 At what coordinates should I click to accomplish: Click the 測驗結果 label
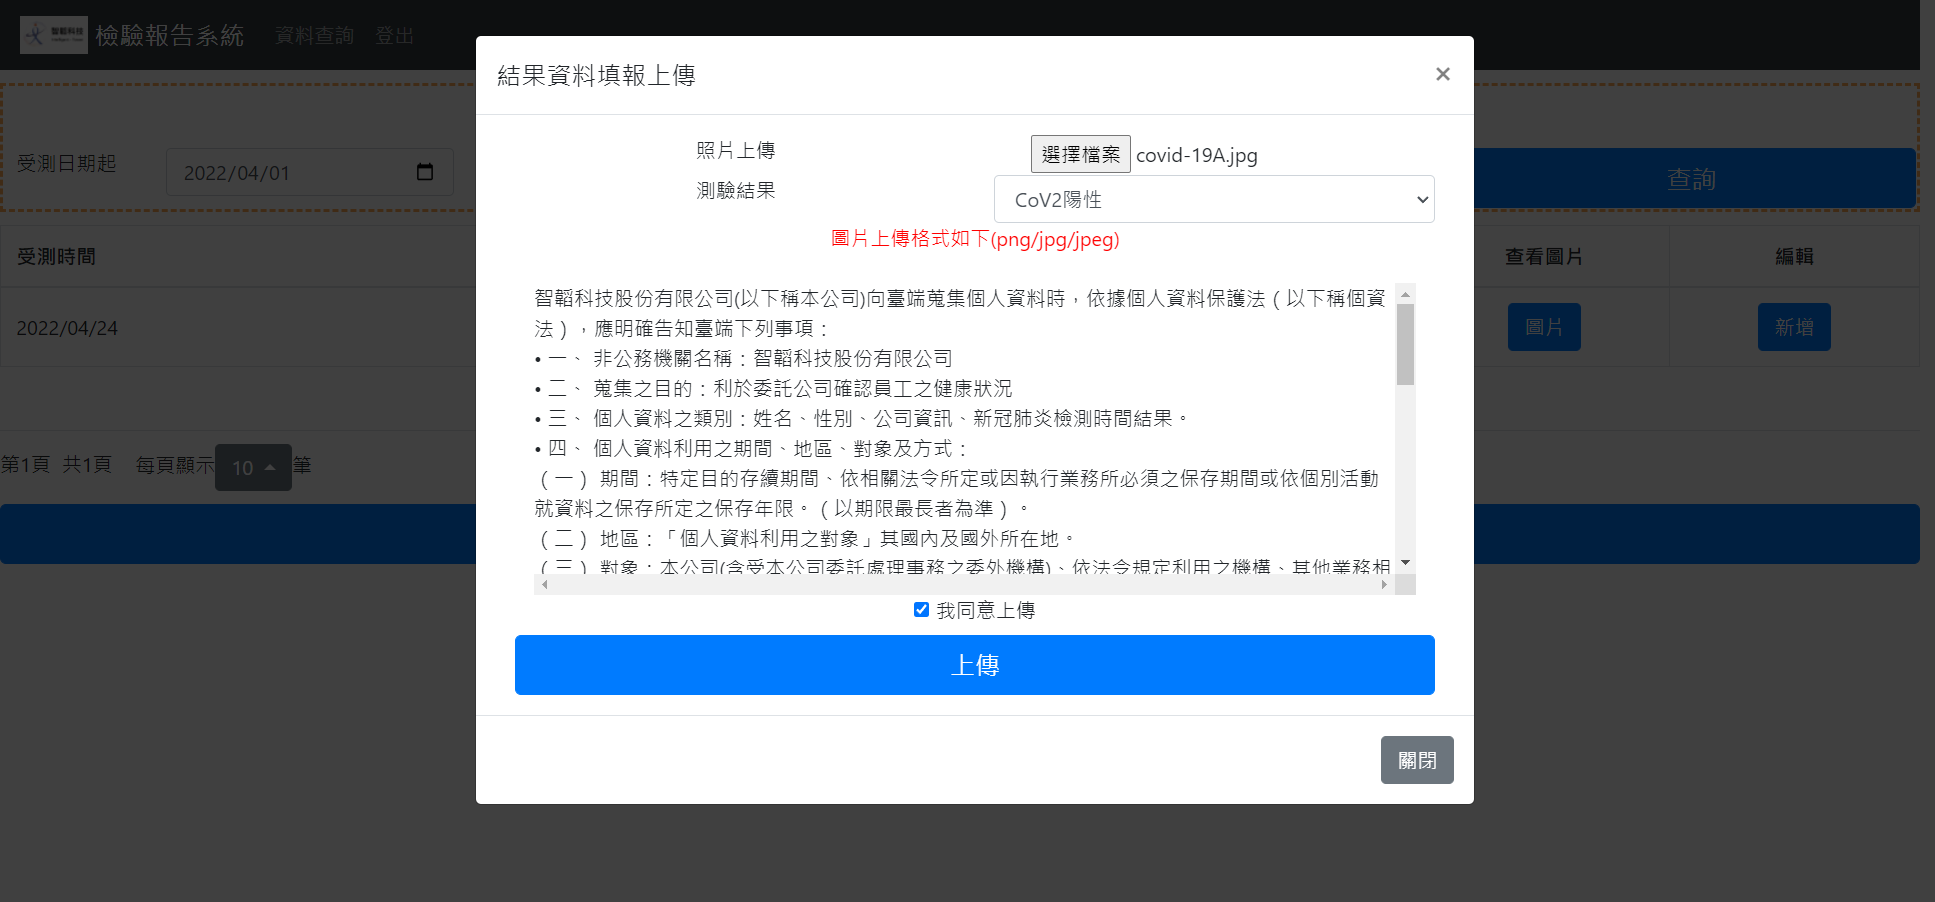[736, 190]
